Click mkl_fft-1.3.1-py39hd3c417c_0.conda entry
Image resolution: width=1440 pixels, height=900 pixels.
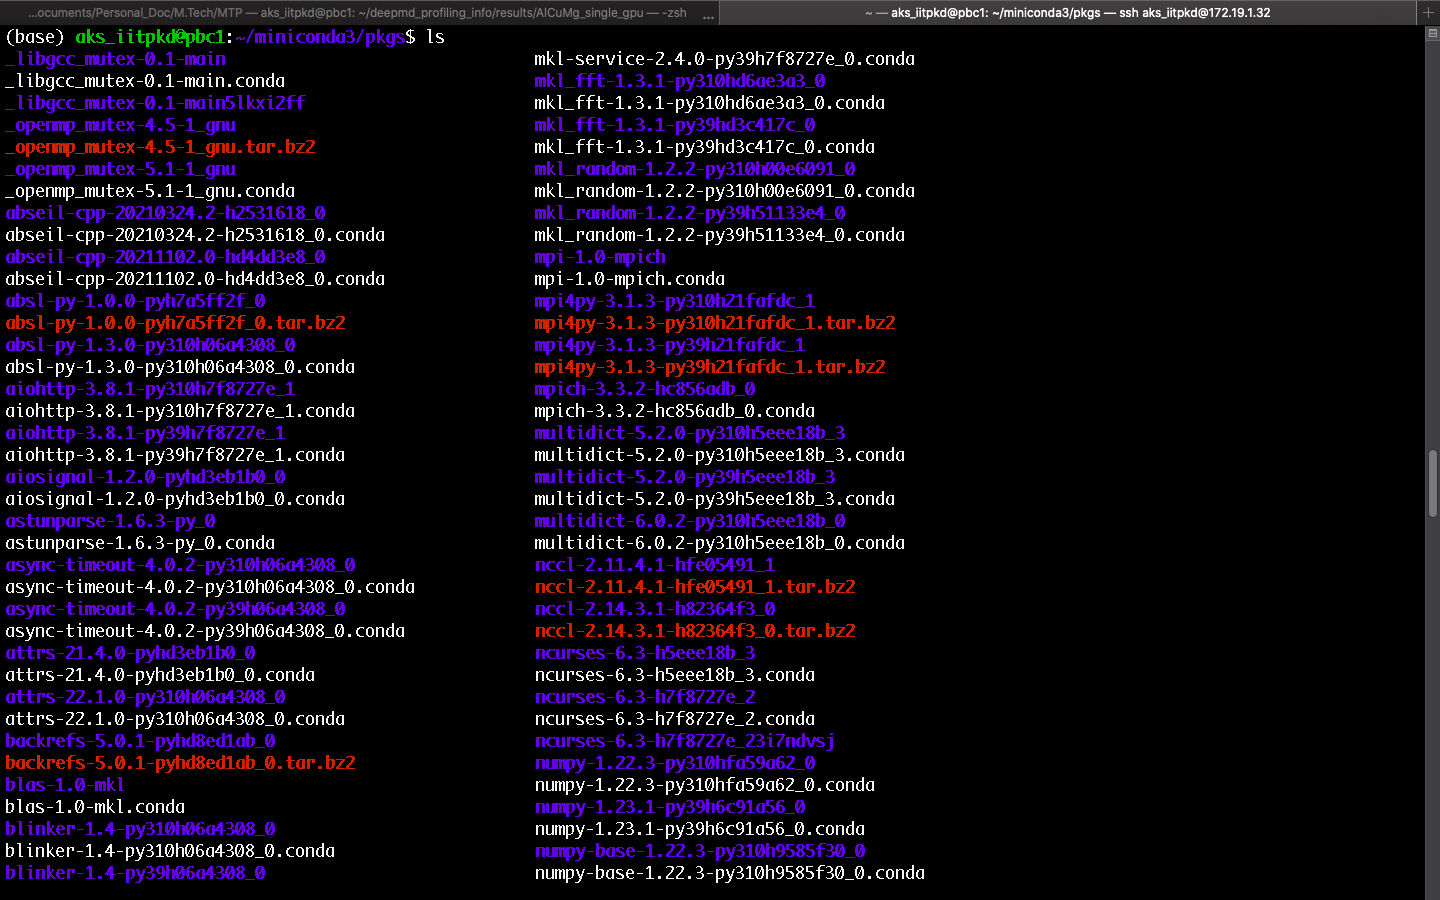(x=705, y=147)
